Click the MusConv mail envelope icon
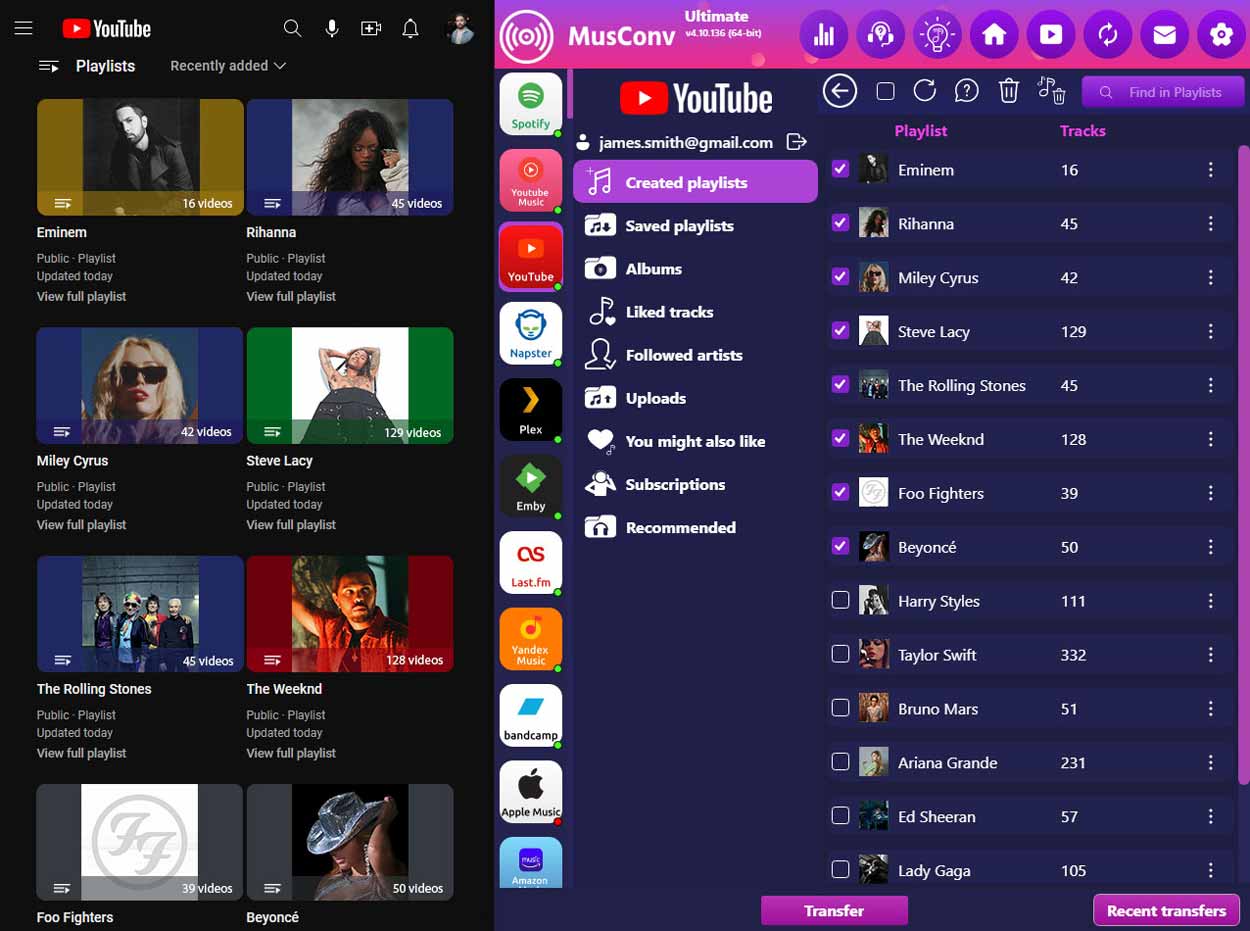The width and height of the screenshot is (1250, 931). pos(1164,36)
